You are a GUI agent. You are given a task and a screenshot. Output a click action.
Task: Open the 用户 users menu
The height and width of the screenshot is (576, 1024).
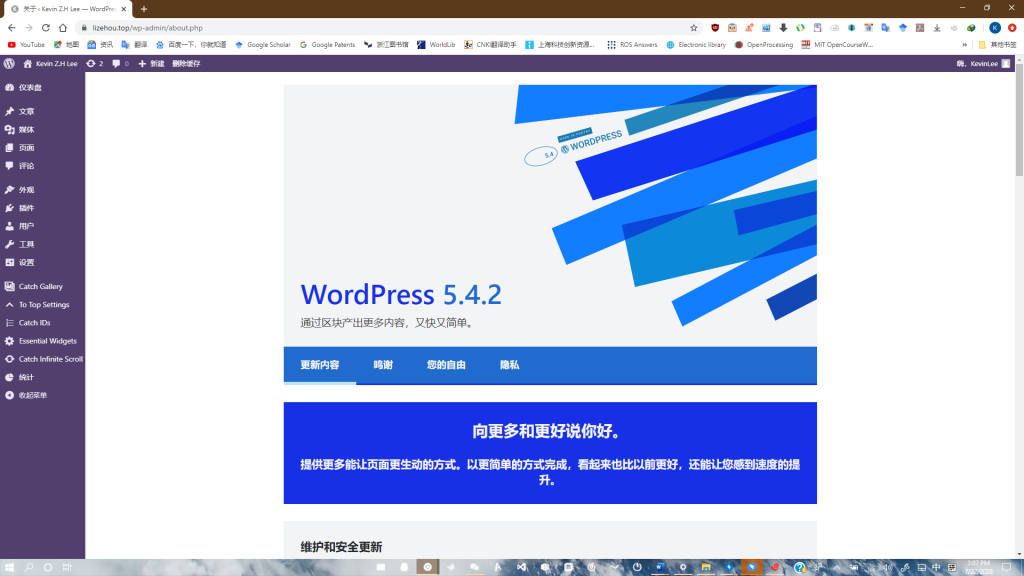point(42,227)
